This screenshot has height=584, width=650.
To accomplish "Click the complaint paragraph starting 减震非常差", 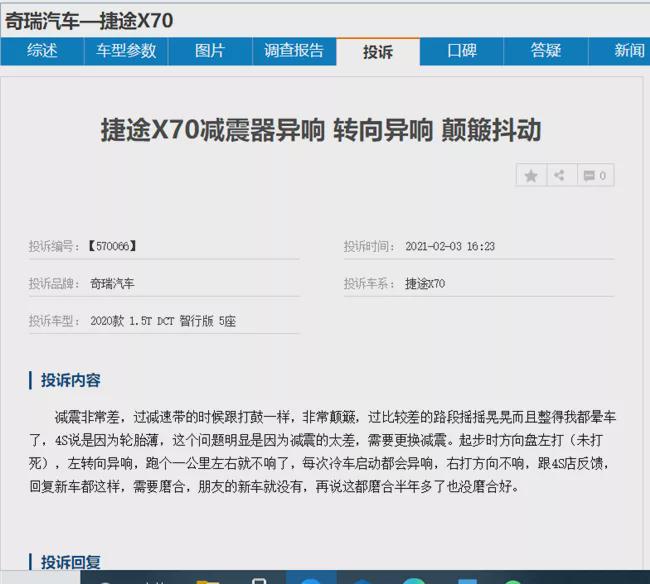I will coord(323,451).
